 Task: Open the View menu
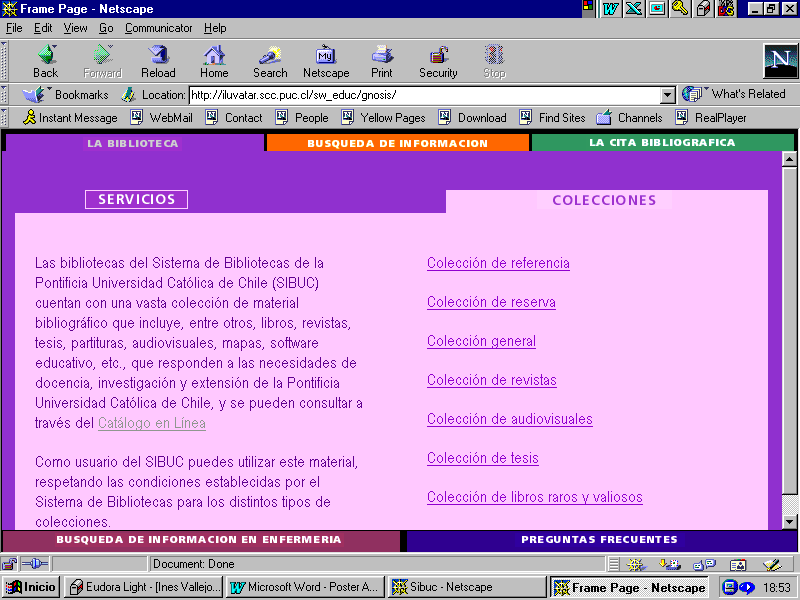click(x=76, y=28)
